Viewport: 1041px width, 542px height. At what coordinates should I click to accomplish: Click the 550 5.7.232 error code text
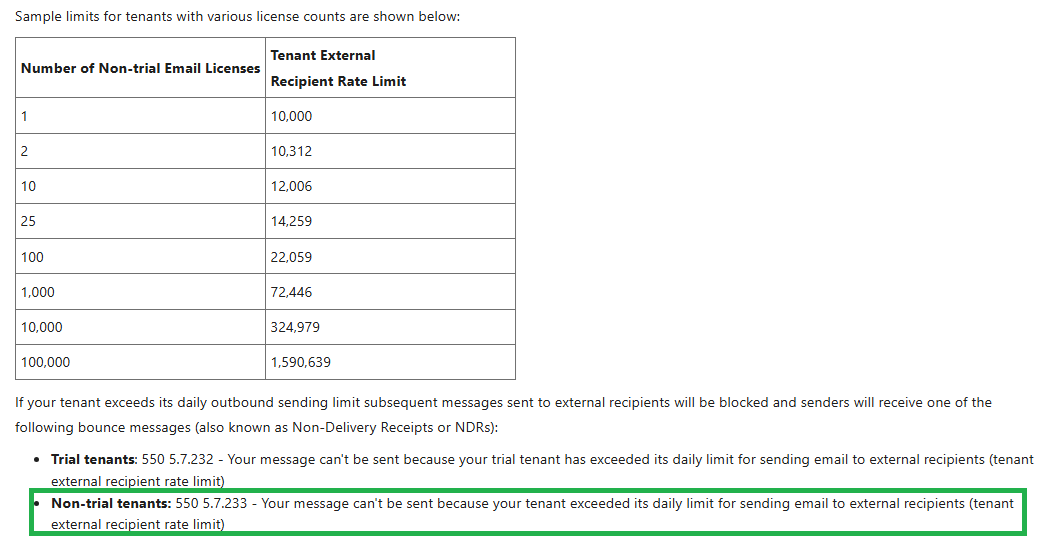click(x=178, y=460)
